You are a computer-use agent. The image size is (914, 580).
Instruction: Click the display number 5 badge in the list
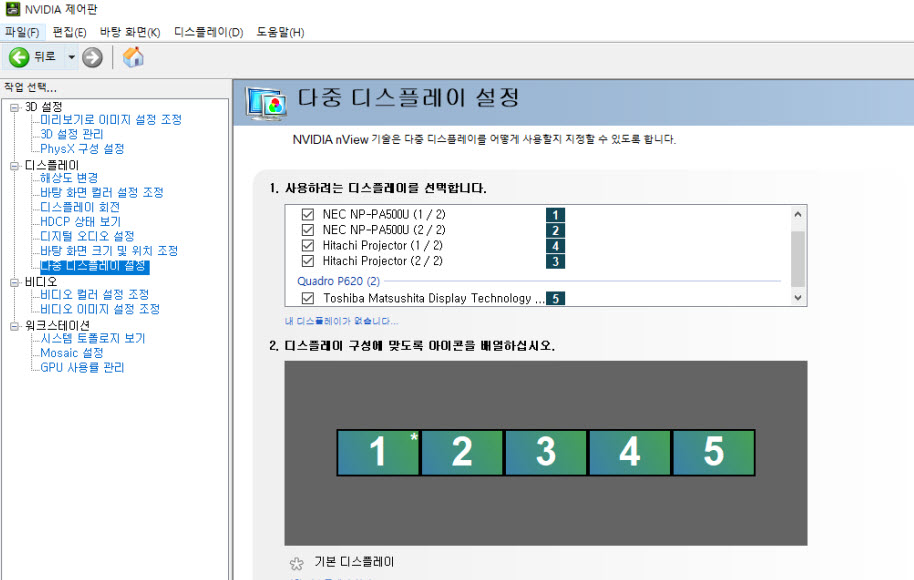pyautogui.click(x=556, y=298)
